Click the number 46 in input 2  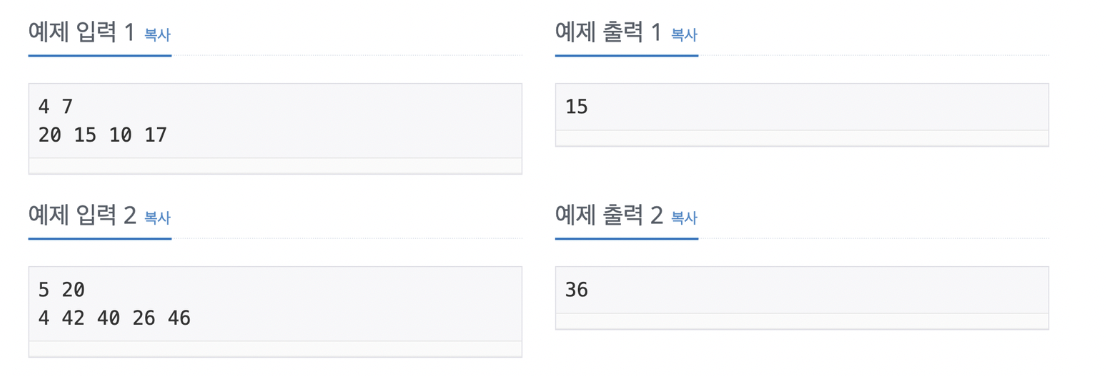(179, 317)
